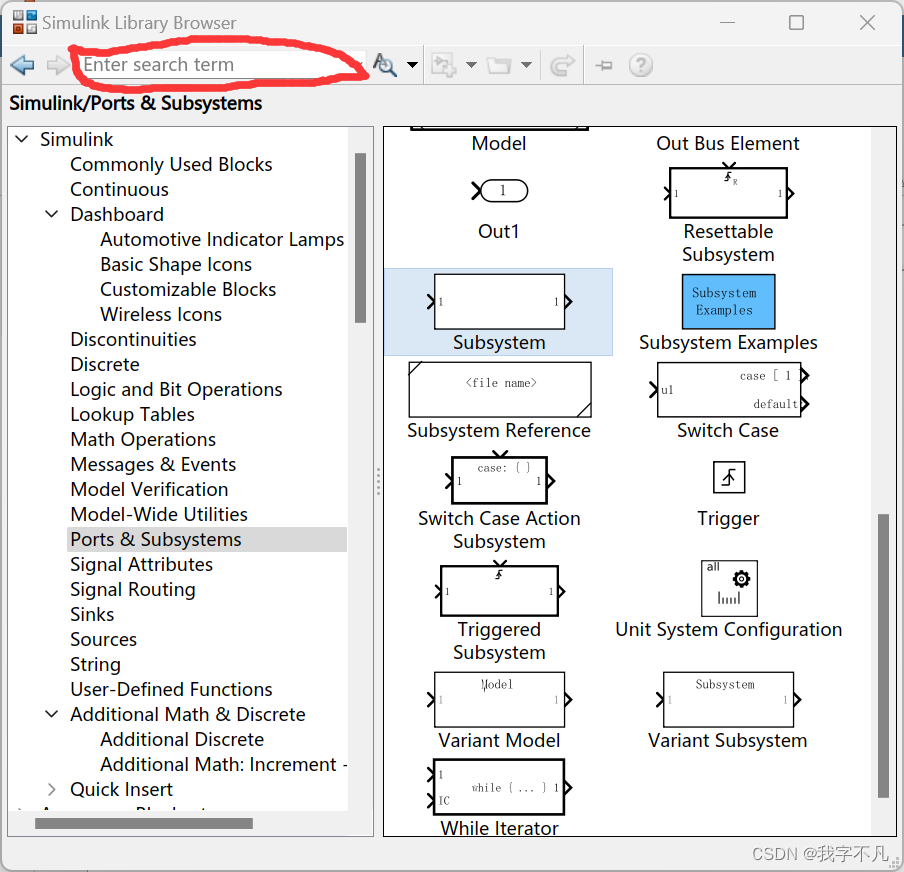Open the folder icon dropdown arrow
The width and height of the screenshot is (904, 872).
(526, 65)
